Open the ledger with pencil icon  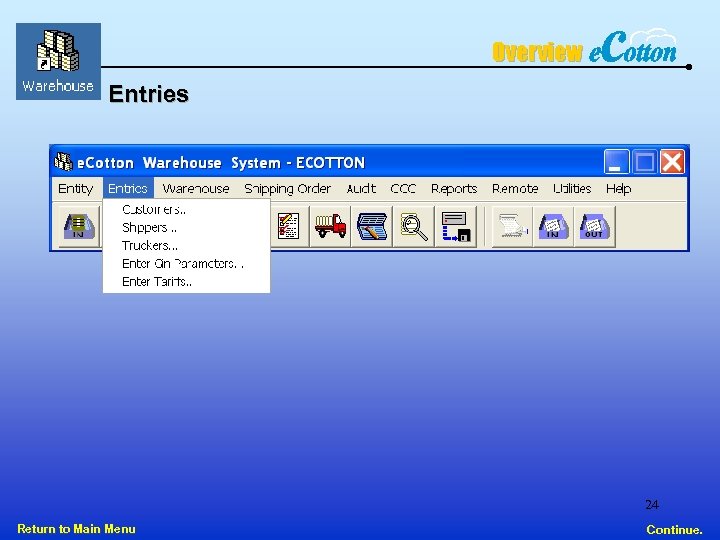point(371,226)
